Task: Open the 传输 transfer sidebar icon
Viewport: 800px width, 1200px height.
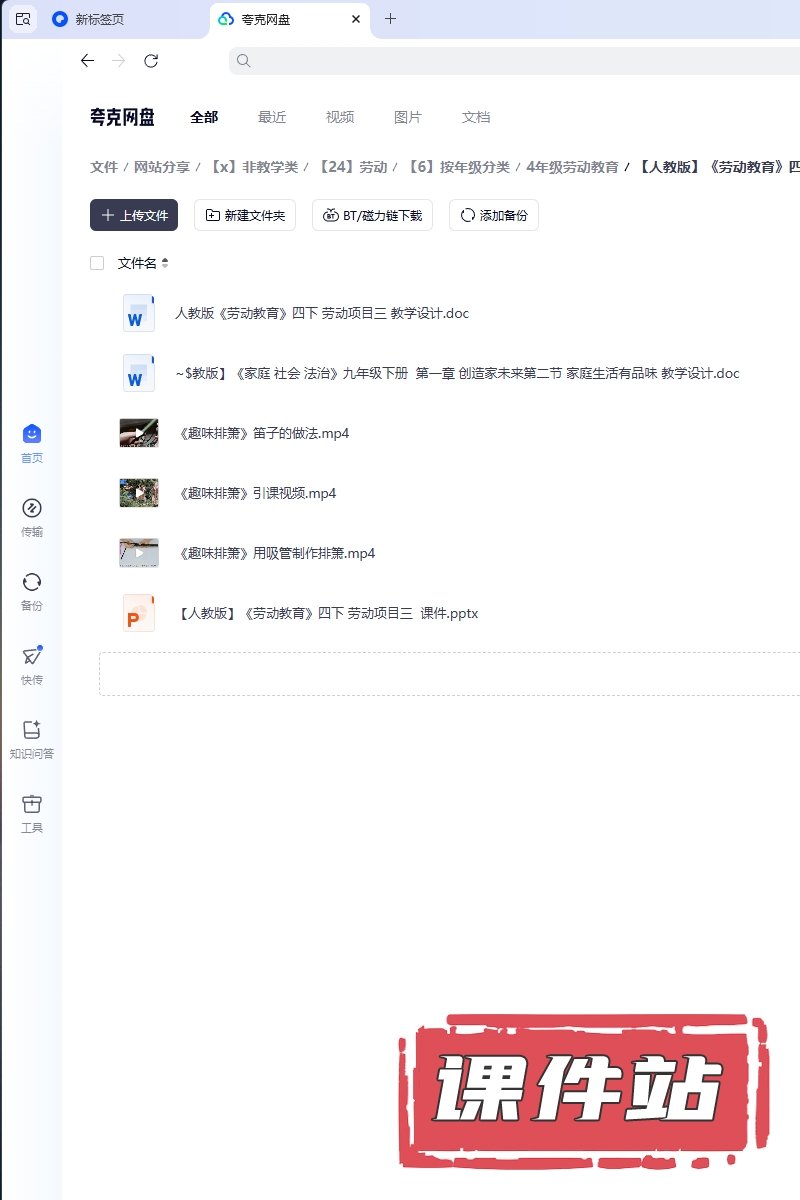Action: 32,508
